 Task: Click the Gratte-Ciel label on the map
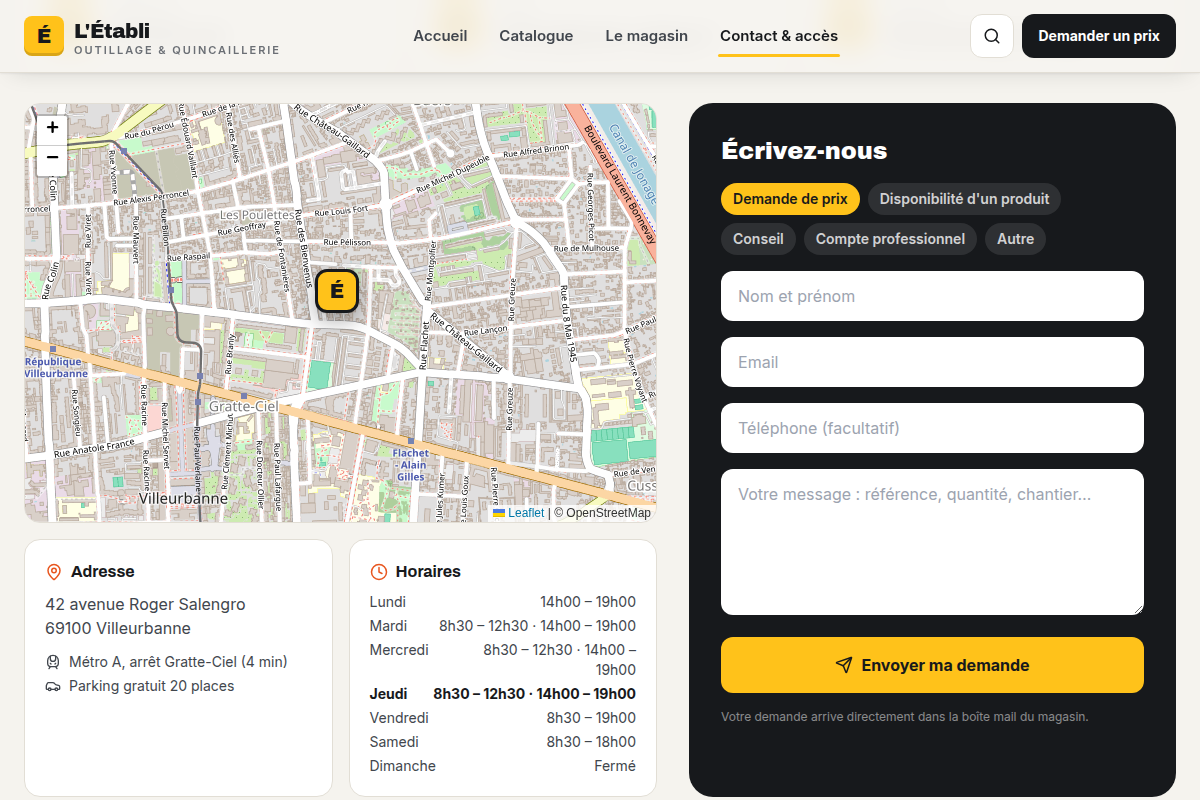(243, 406)
